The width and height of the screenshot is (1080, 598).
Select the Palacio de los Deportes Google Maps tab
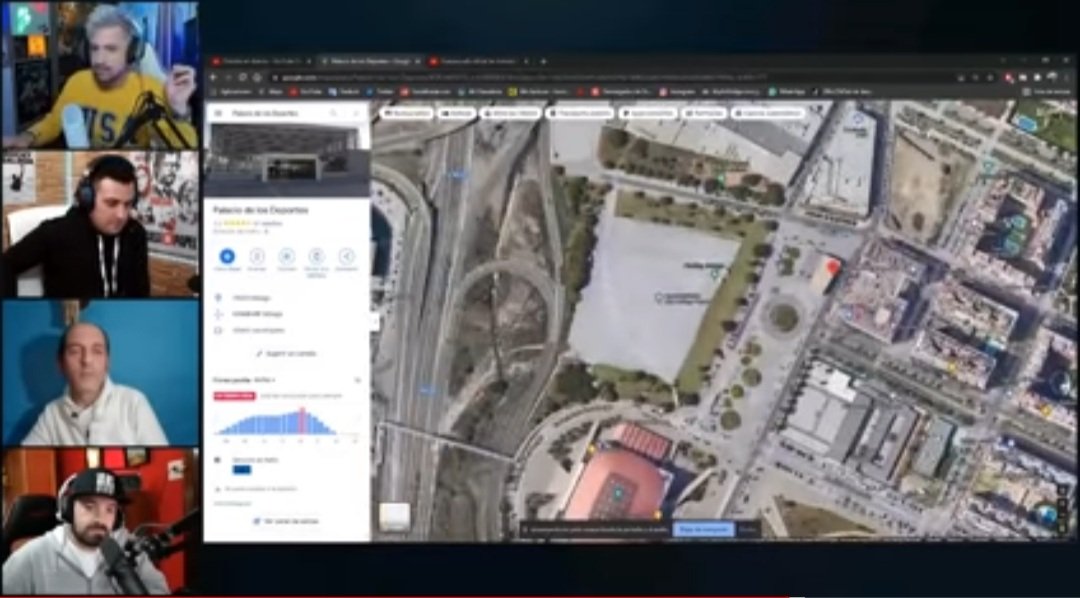tap(369, 61)
